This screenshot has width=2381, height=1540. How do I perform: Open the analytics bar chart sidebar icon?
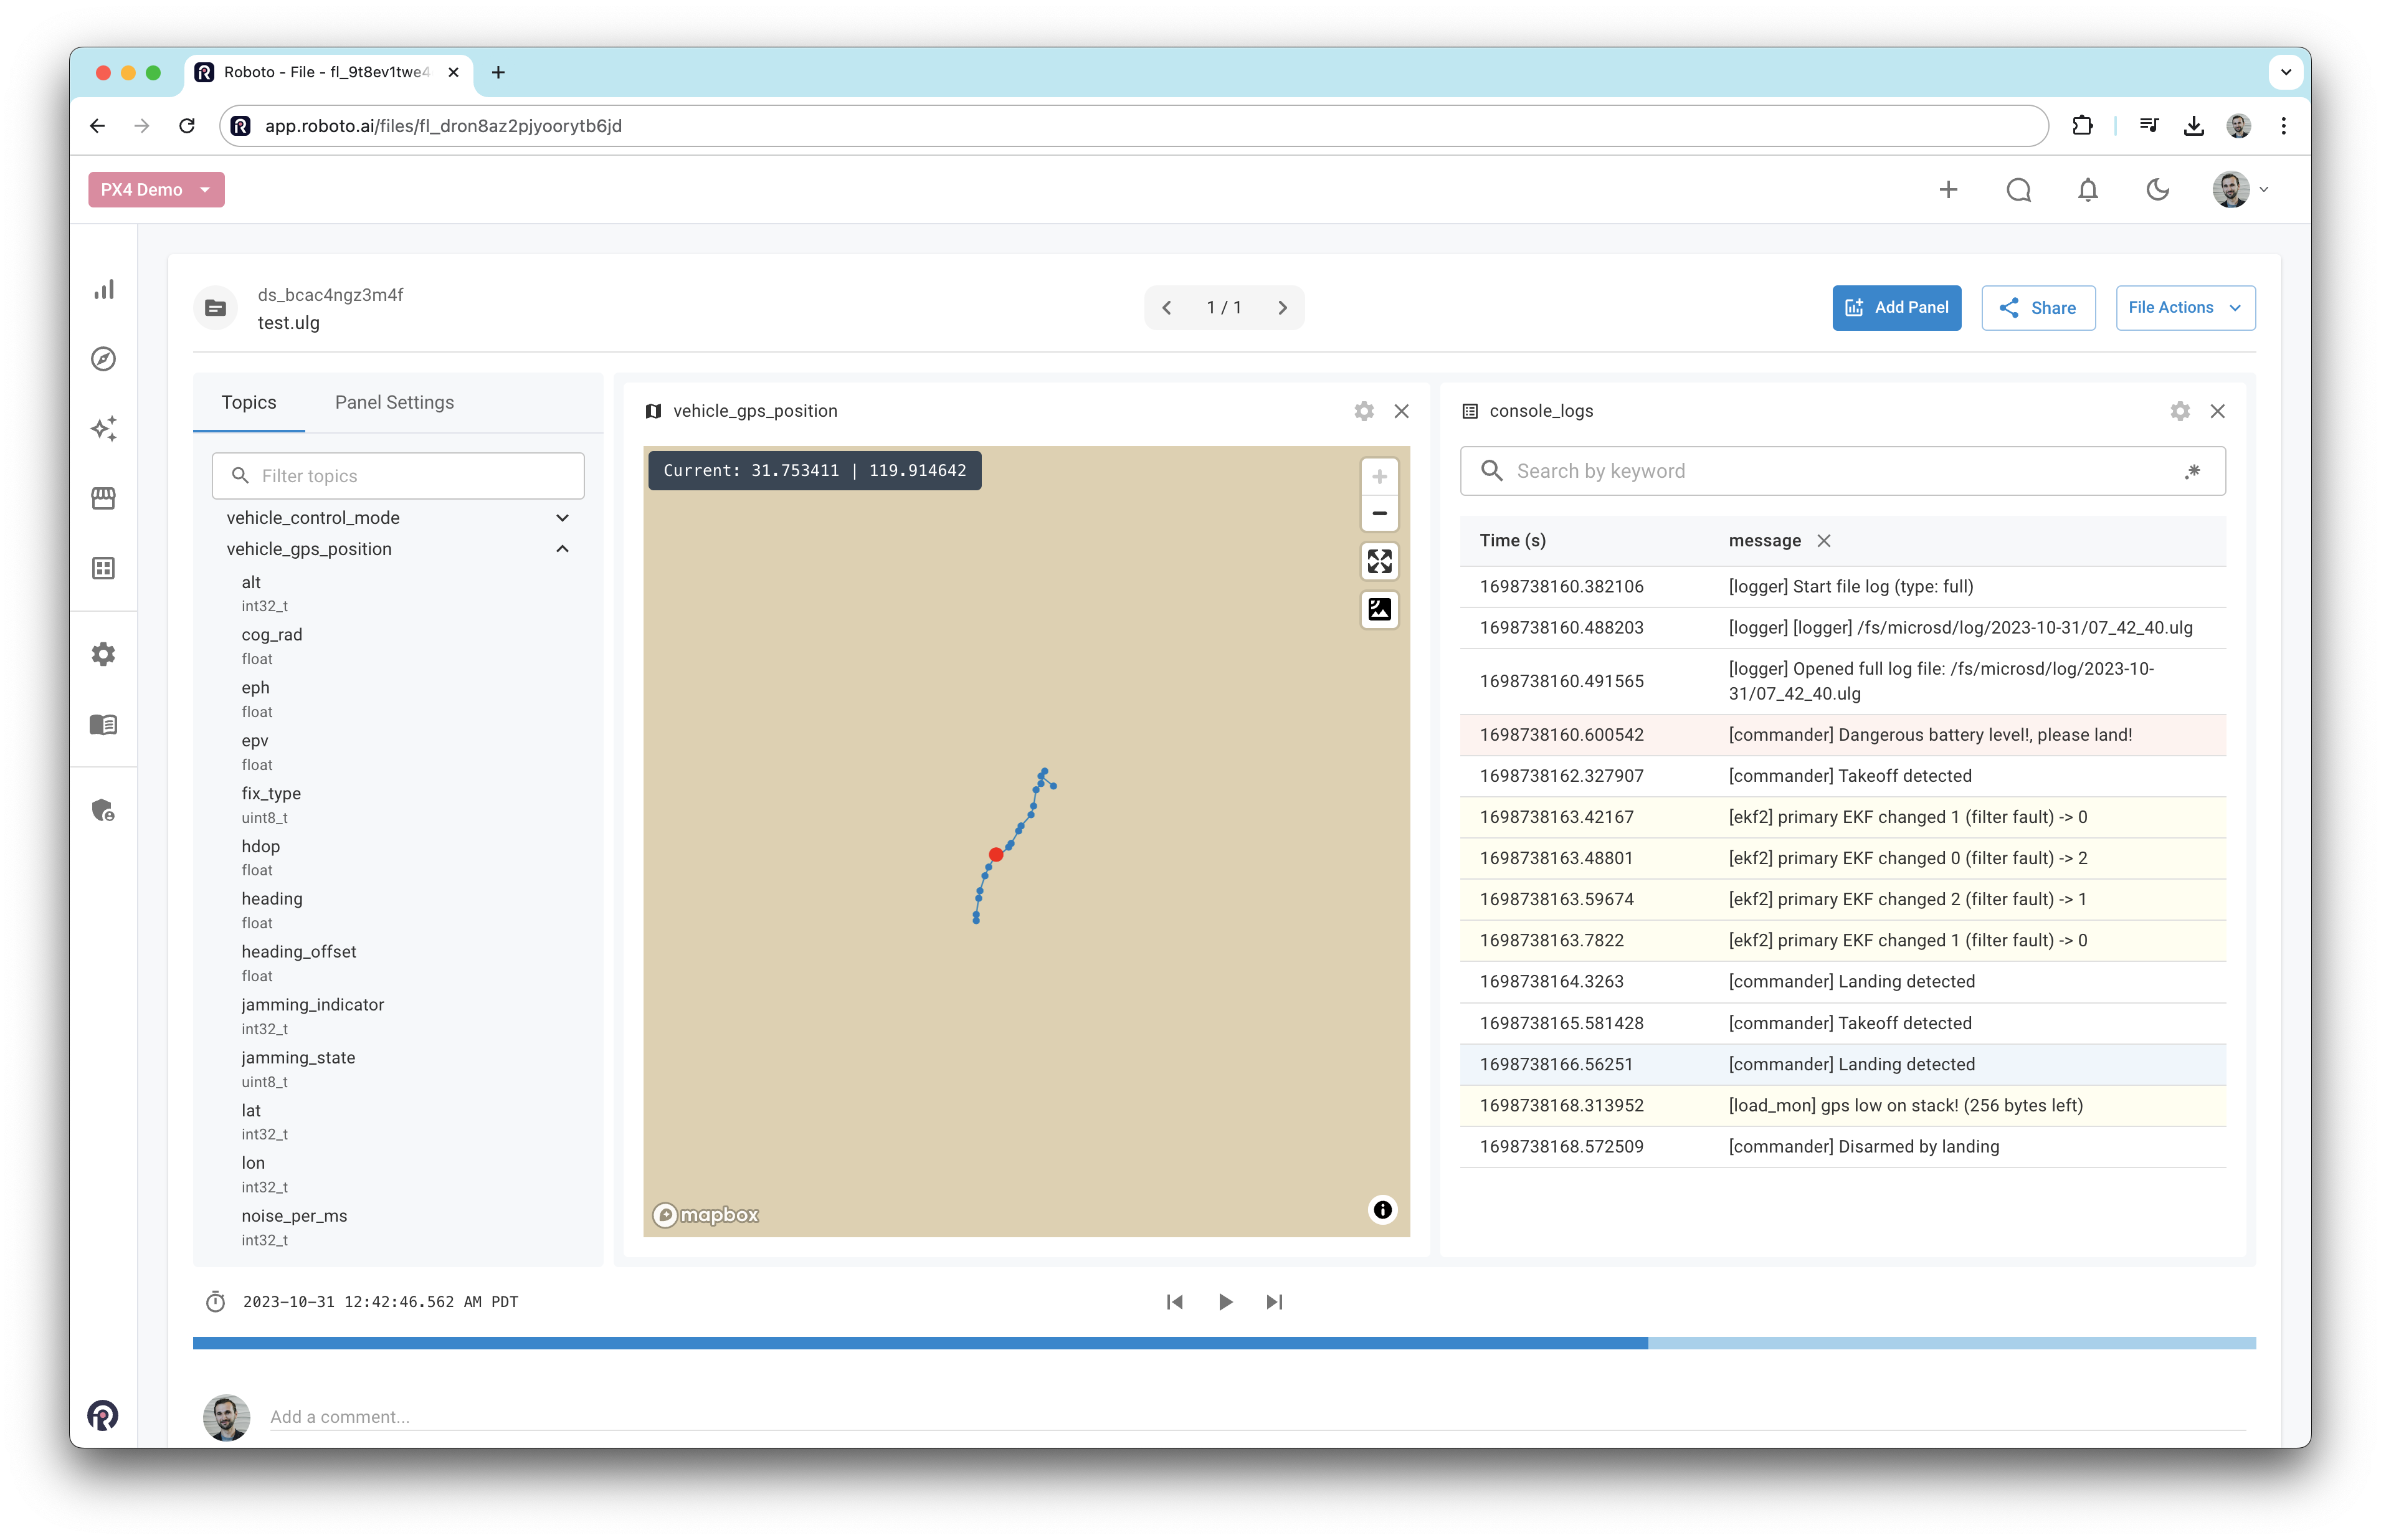(x=104, y=290)
